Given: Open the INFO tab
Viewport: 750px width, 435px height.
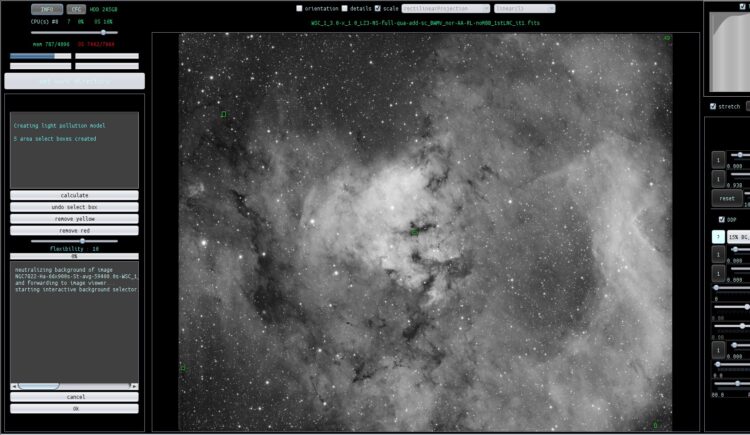Looking at the screenshot, I should [x=47, y=9].
